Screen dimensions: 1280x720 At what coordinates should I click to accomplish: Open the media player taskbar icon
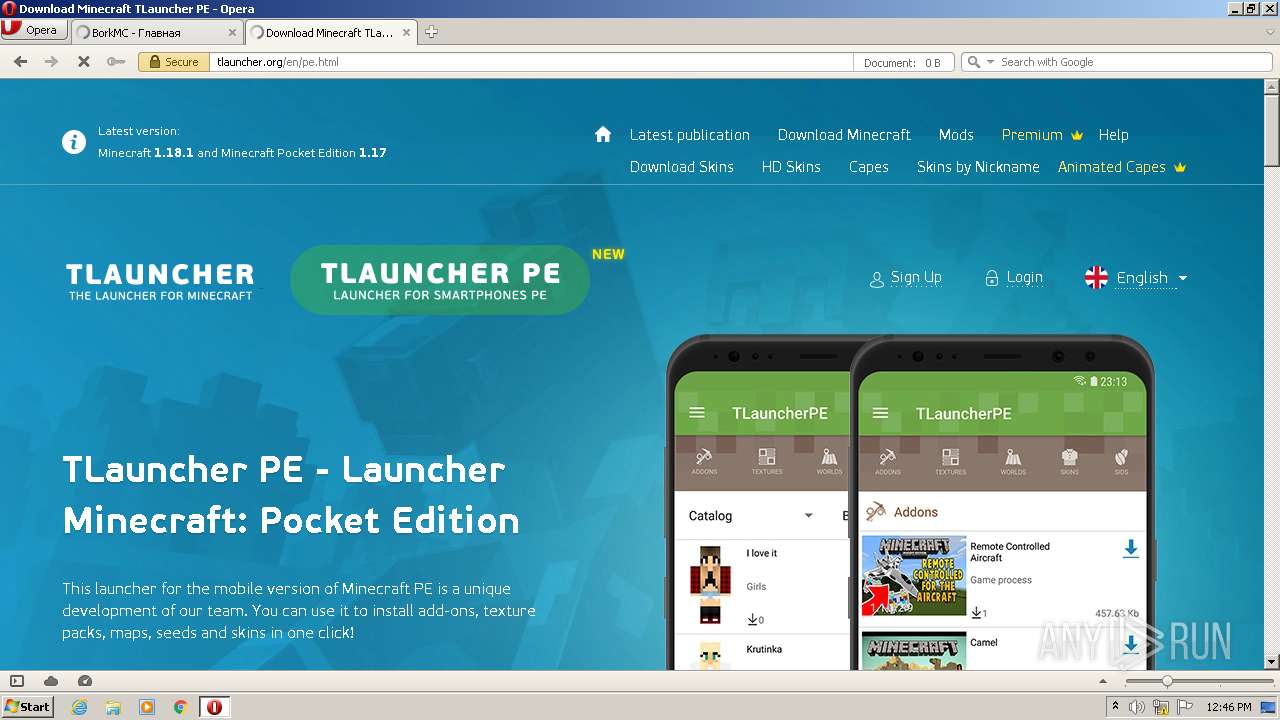(147, 707)
